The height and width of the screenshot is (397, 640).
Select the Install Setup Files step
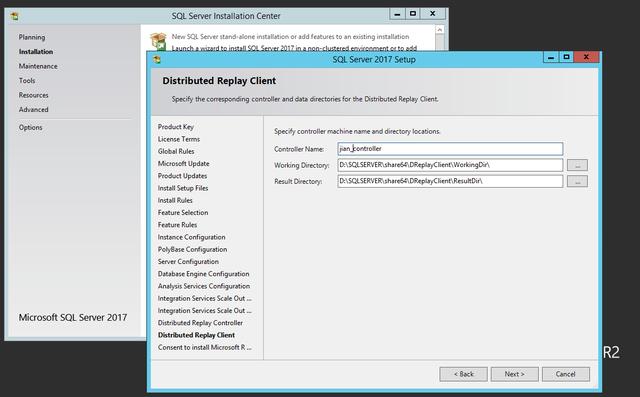click(x=183, y=188)
